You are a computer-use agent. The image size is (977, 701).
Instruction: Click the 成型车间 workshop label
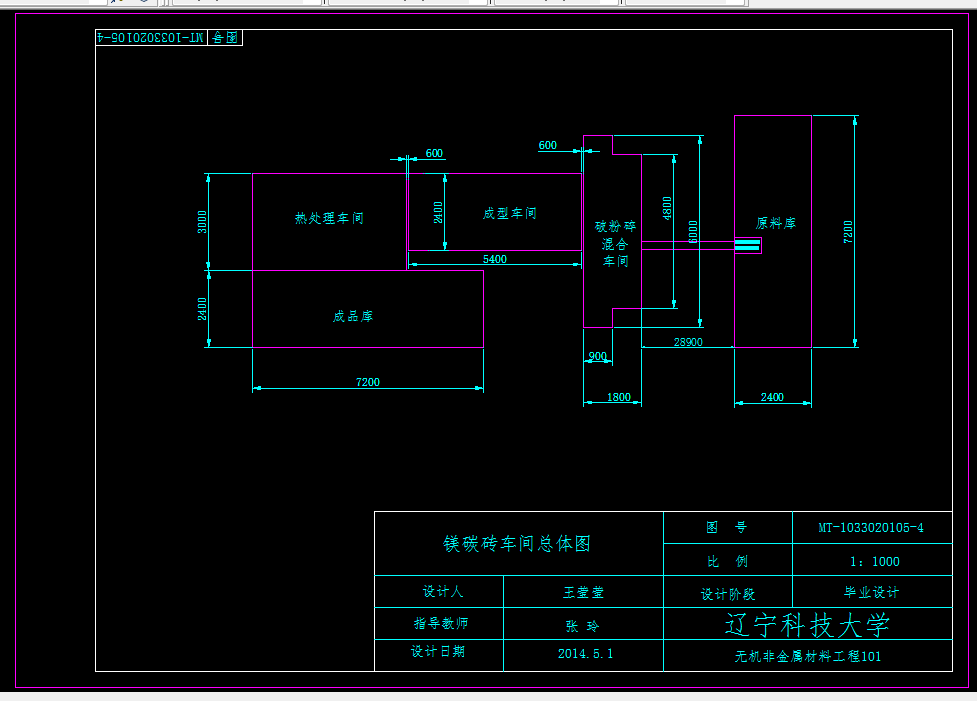[x=508, y=212]
